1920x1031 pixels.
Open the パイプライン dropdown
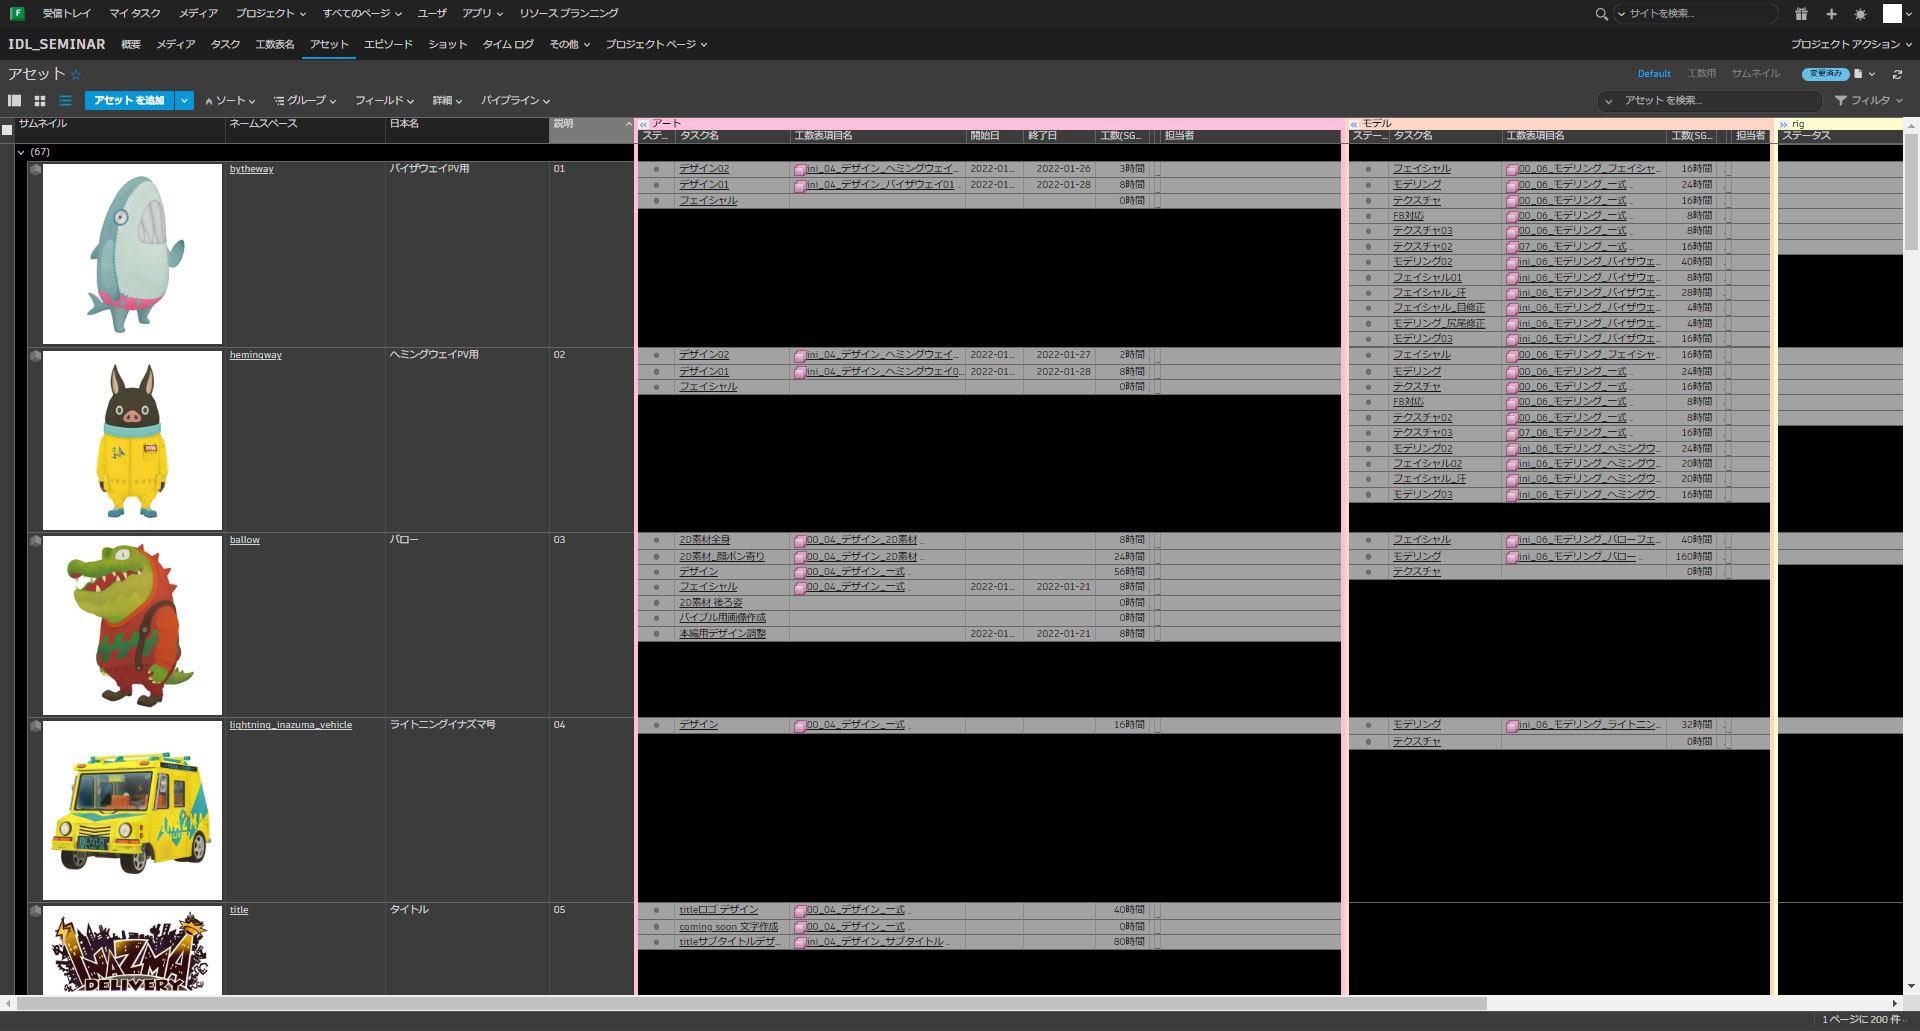pos(515,101)
